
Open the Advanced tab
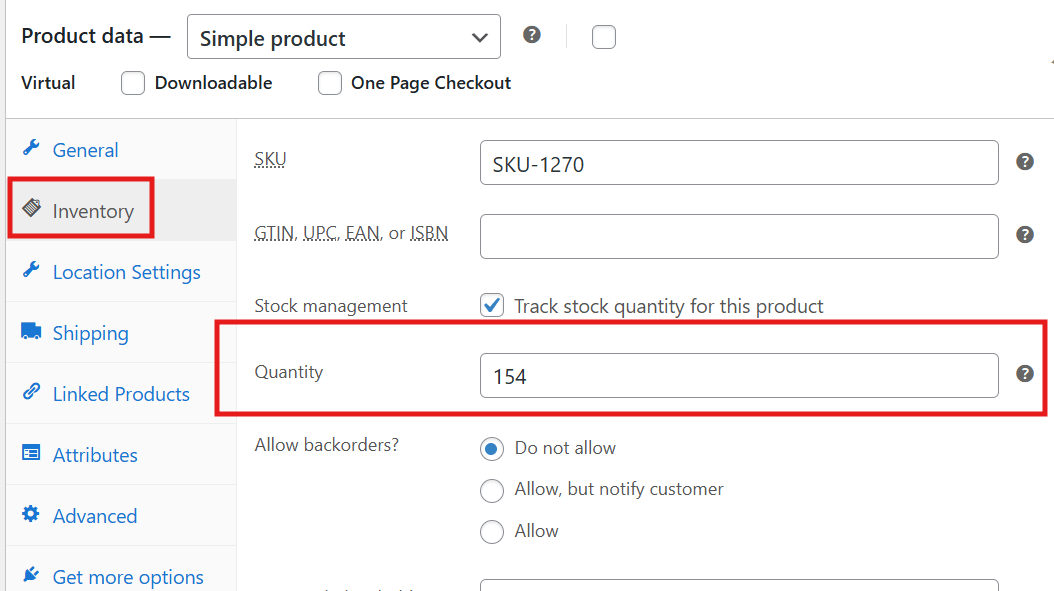click(x=94, y=515)
